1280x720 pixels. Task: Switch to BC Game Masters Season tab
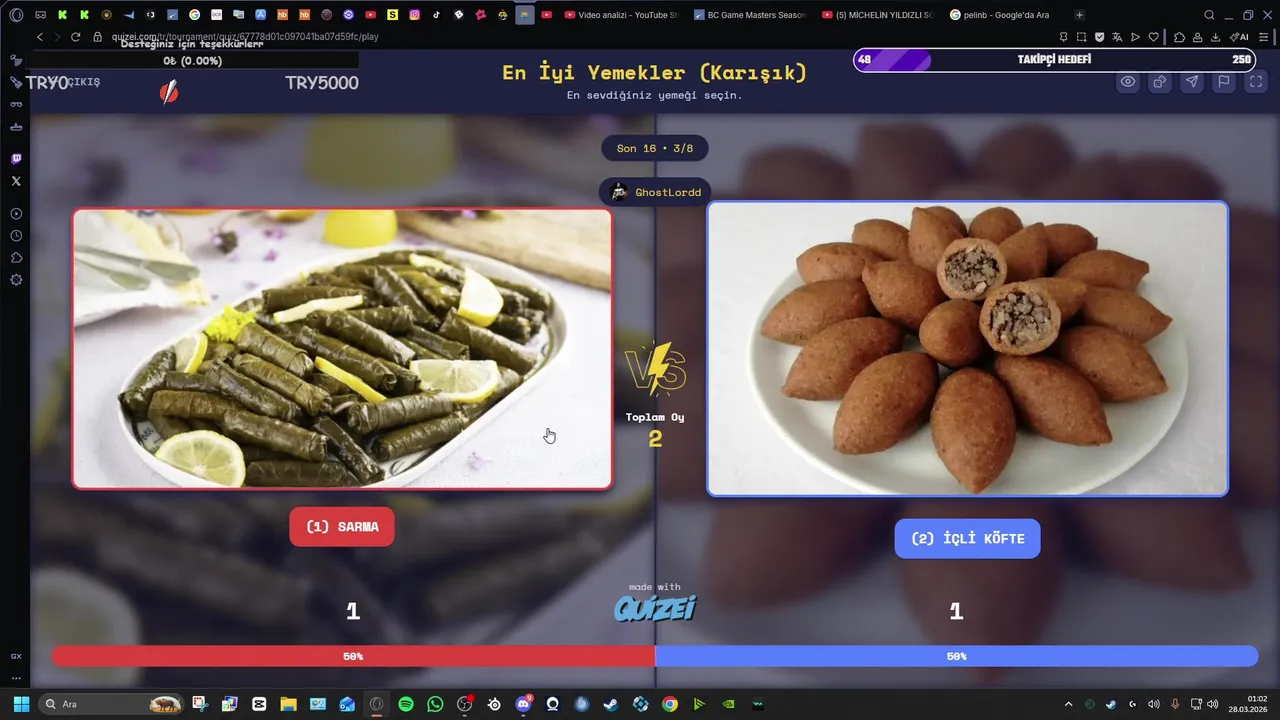tap(750, 15)
